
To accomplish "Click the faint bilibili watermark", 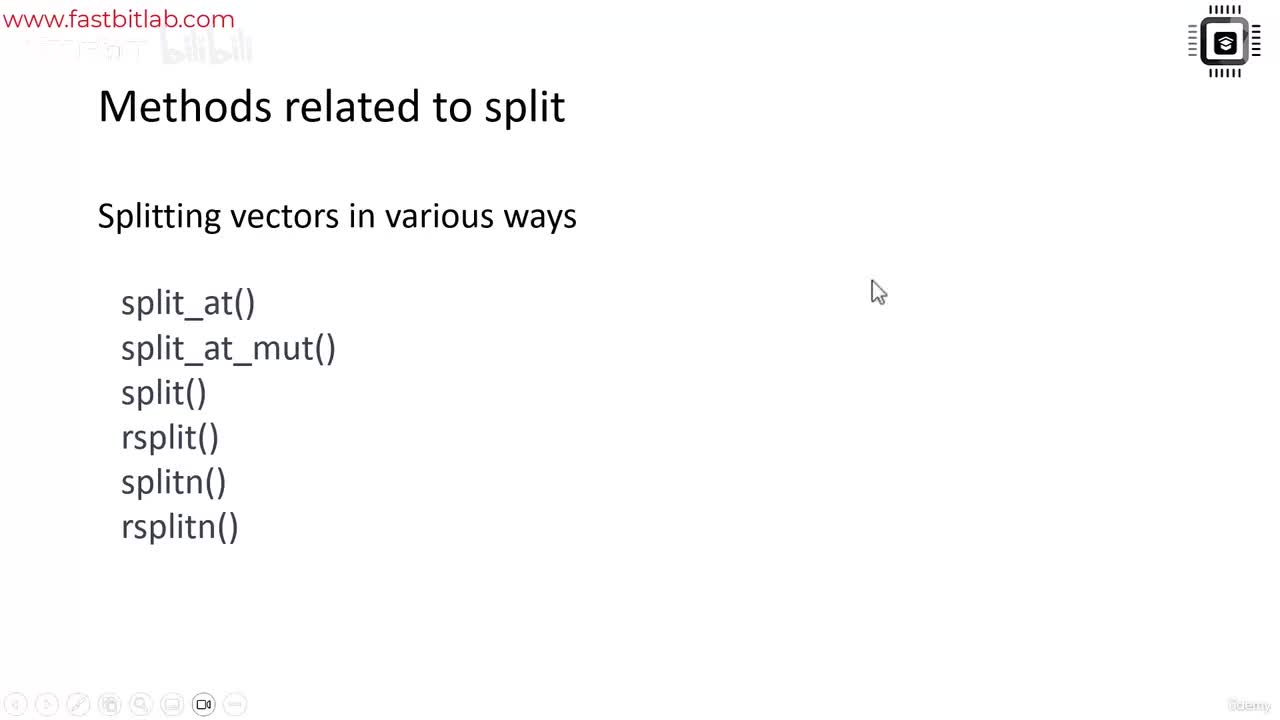I will [x=206, y=49].
